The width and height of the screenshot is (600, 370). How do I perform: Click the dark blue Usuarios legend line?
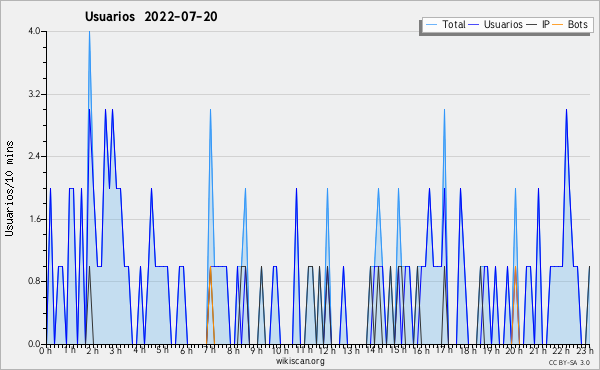coord(474,25)
